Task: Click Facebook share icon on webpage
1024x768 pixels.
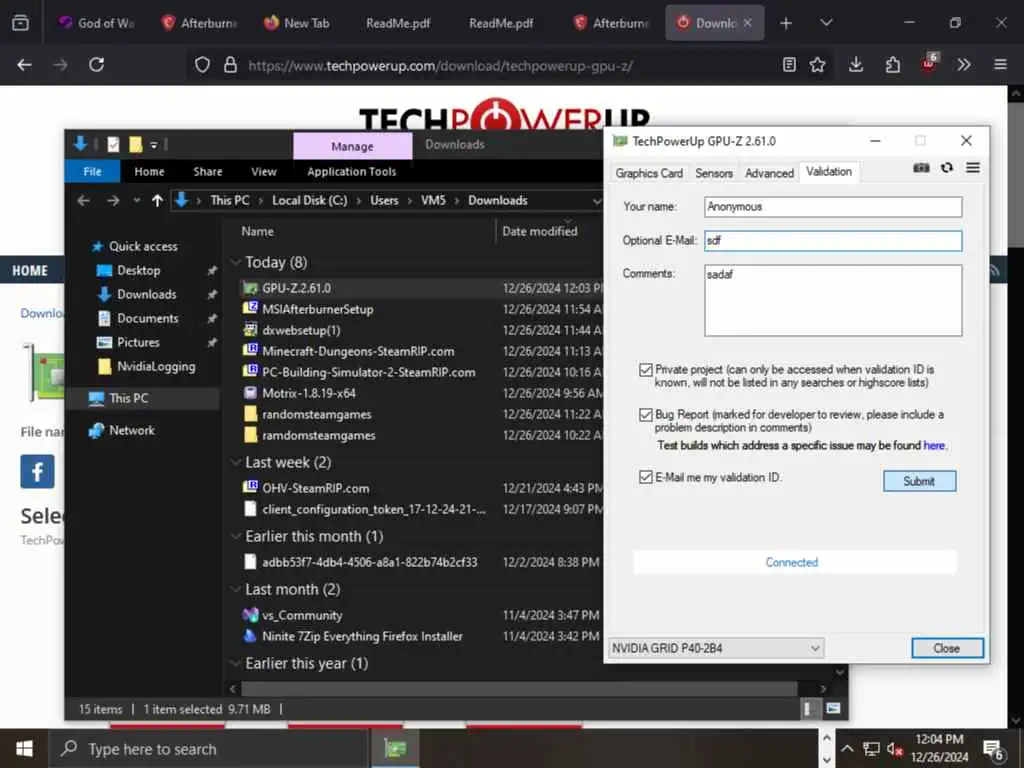Action: (37, 472)
